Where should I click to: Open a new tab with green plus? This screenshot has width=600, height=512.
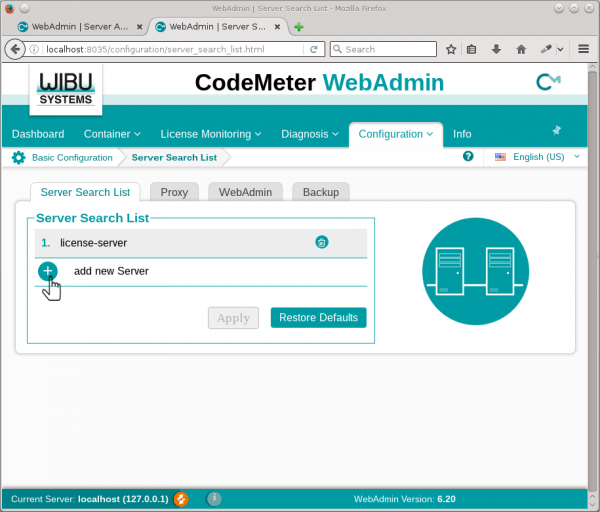point(299,27)
